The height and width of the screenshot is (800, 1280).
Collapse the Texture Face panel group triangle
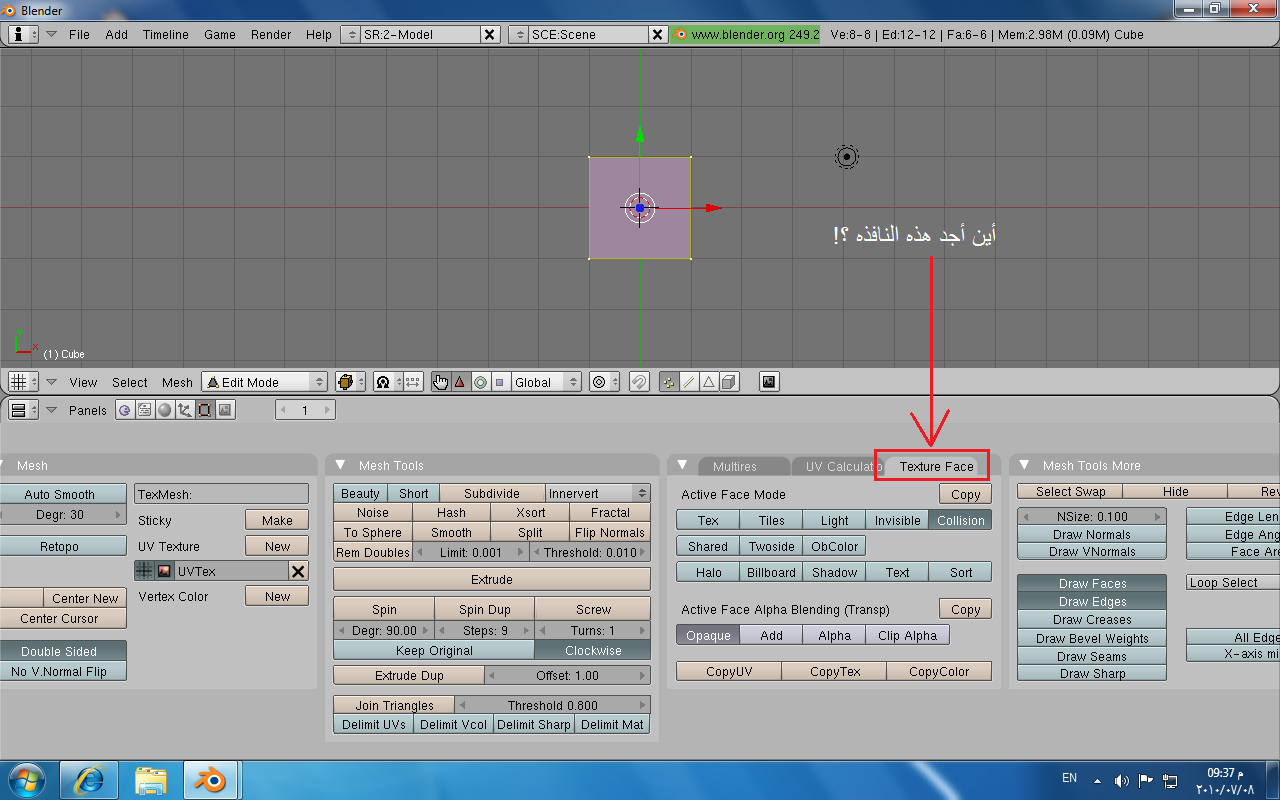(682, 465)
